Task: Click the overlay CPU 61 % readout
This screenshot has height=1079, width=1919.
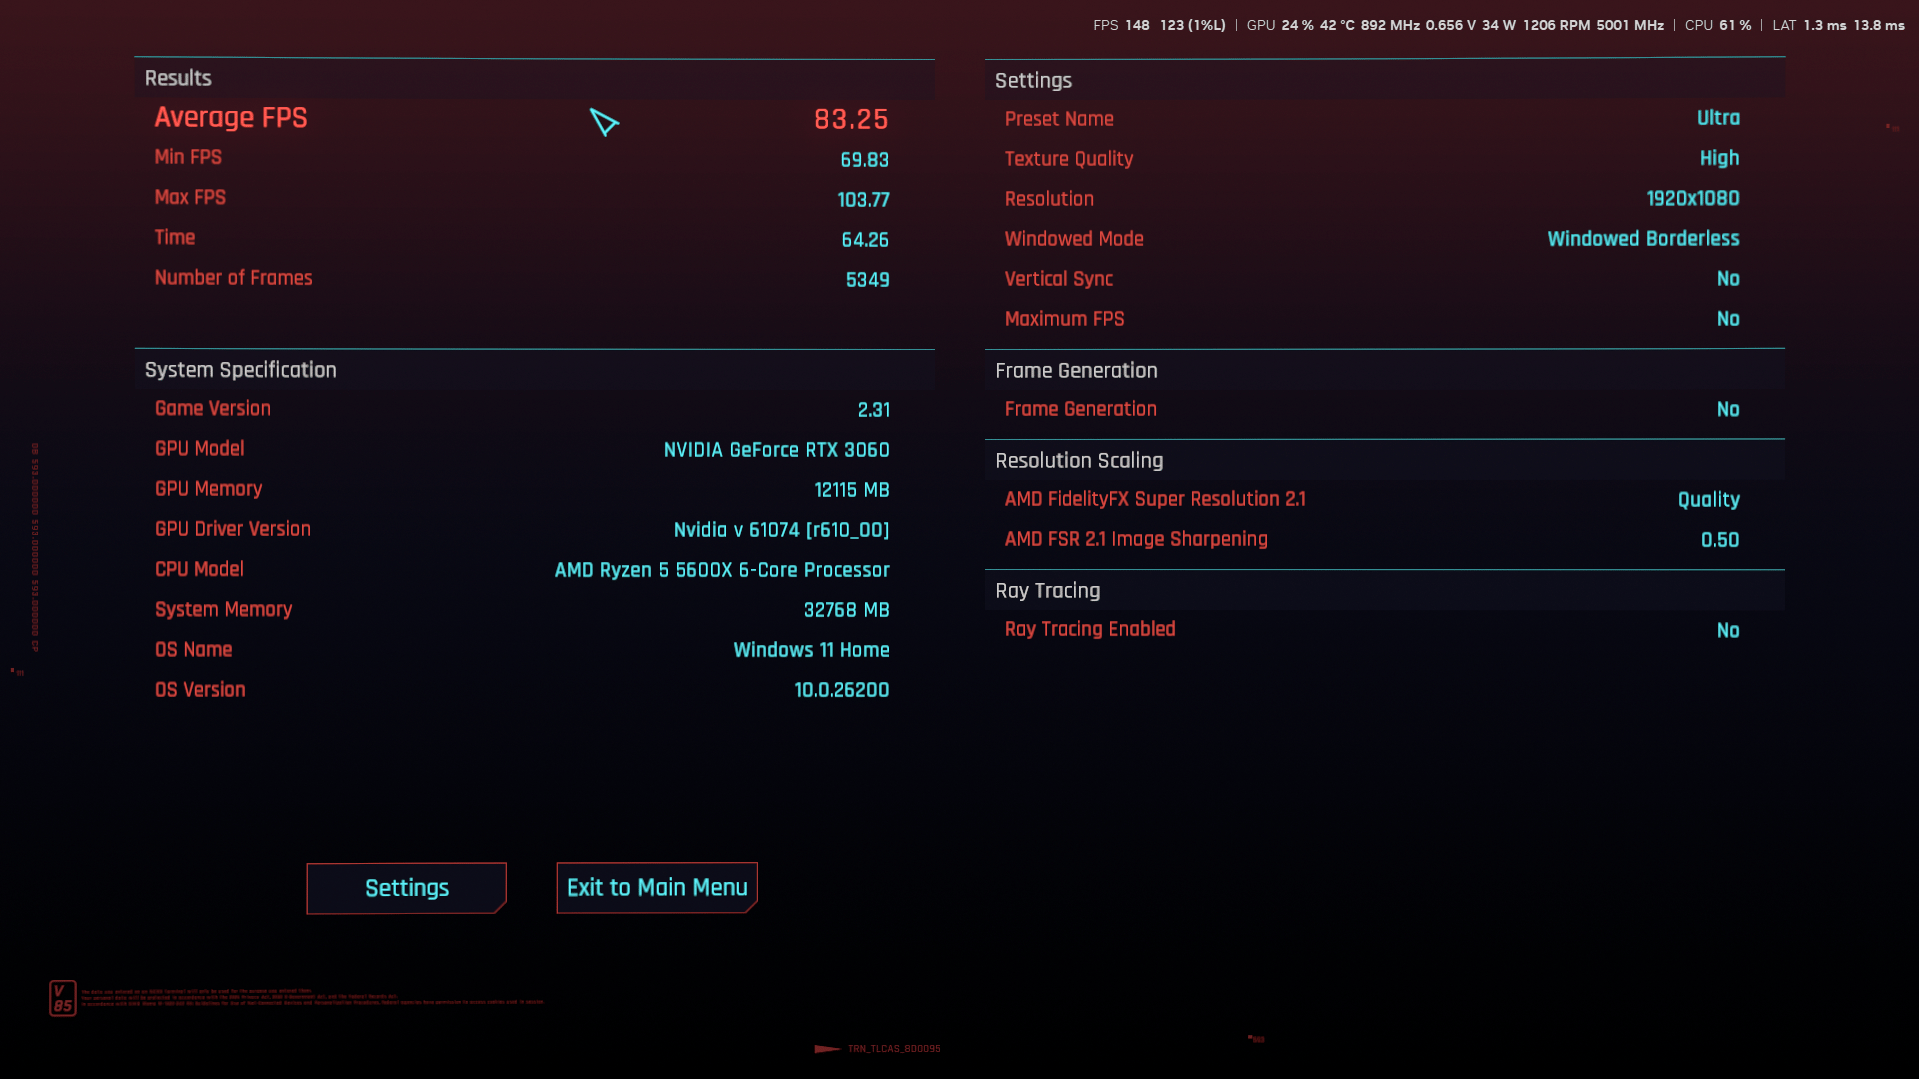Action: click(x=1718, y=25)
